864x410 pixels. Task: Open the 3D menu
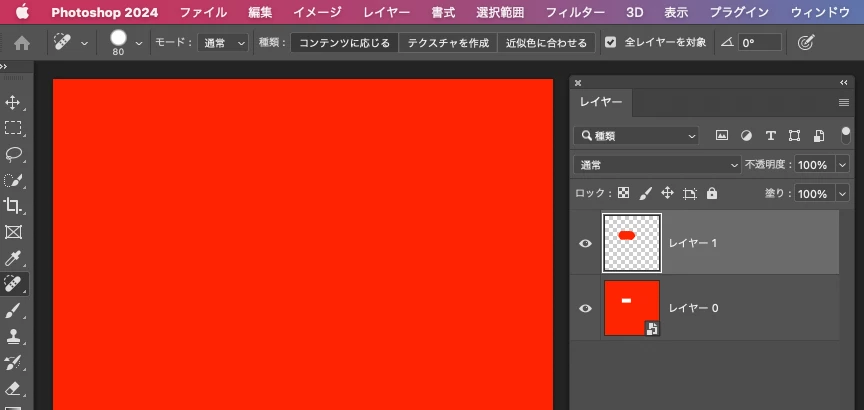point(634,12)
